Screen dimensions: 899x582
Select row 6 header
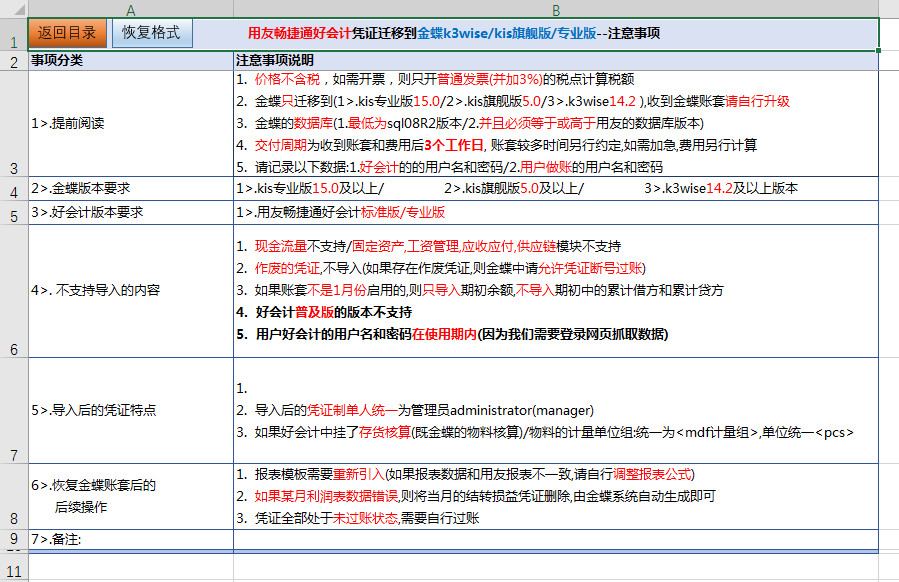point(13,350)
